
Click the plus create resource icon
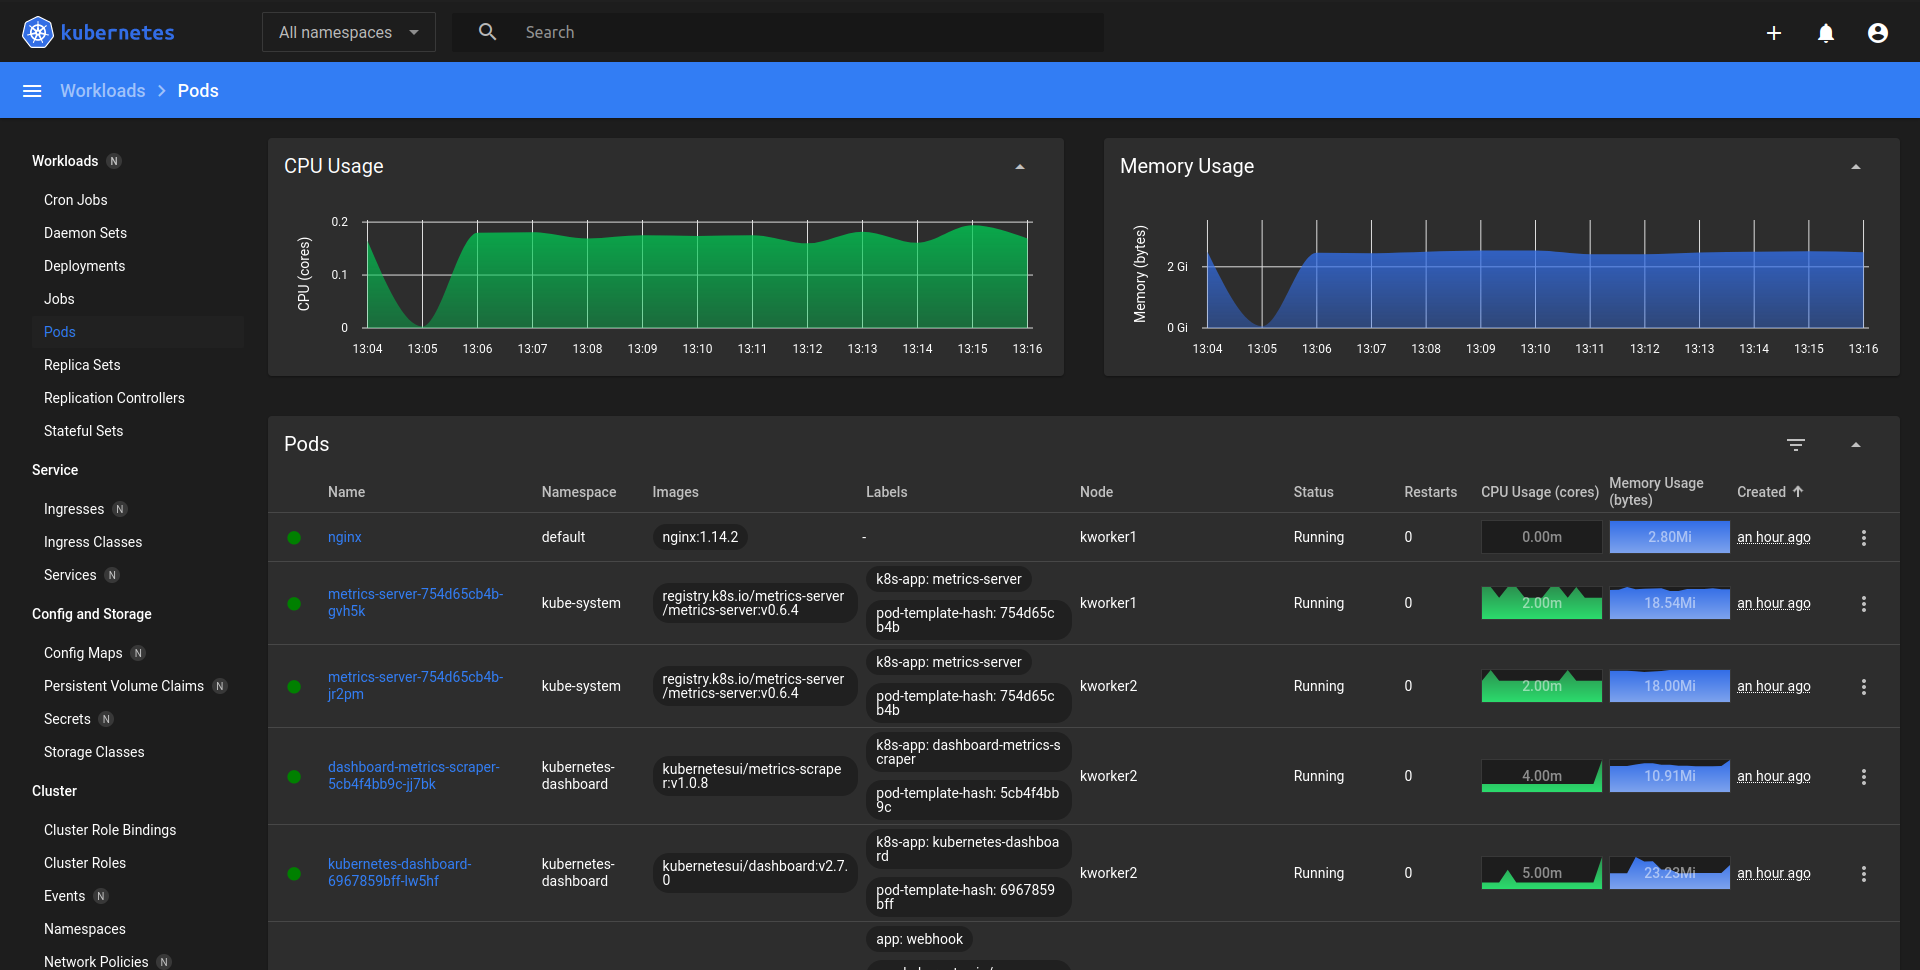click(x=1774, y=33)
